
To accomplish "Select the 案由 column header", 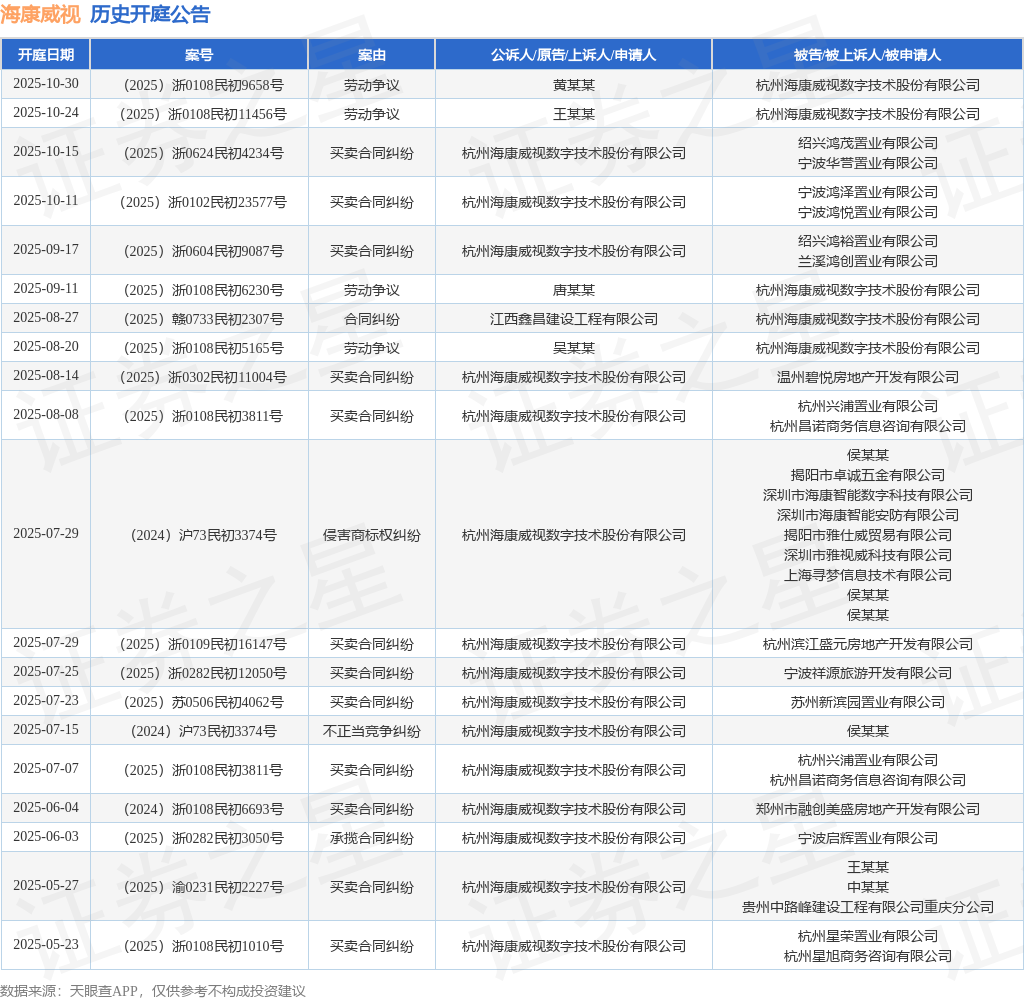I will (x=372, y=55).
